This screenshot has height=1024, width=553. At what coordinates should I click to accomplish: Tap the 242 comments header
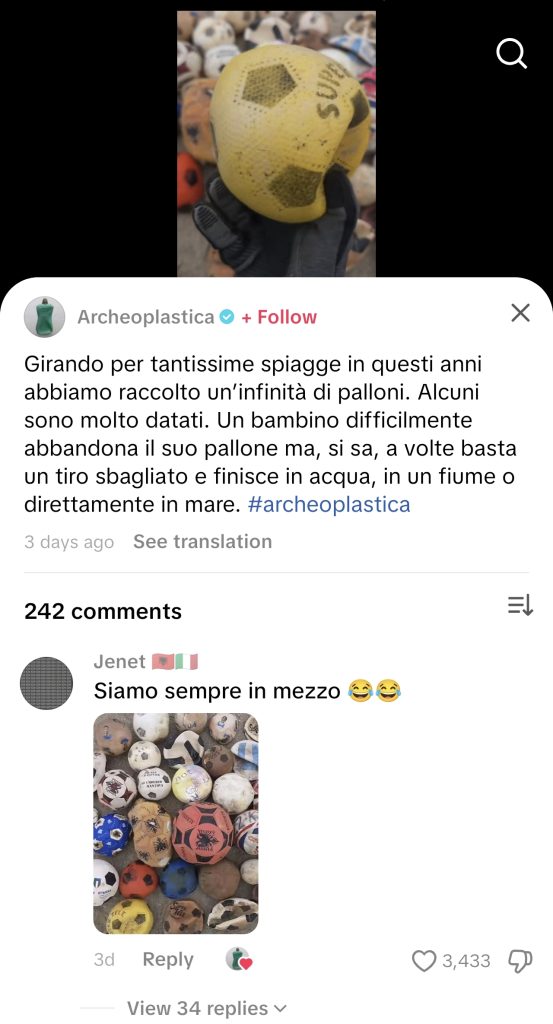[103, 612]
